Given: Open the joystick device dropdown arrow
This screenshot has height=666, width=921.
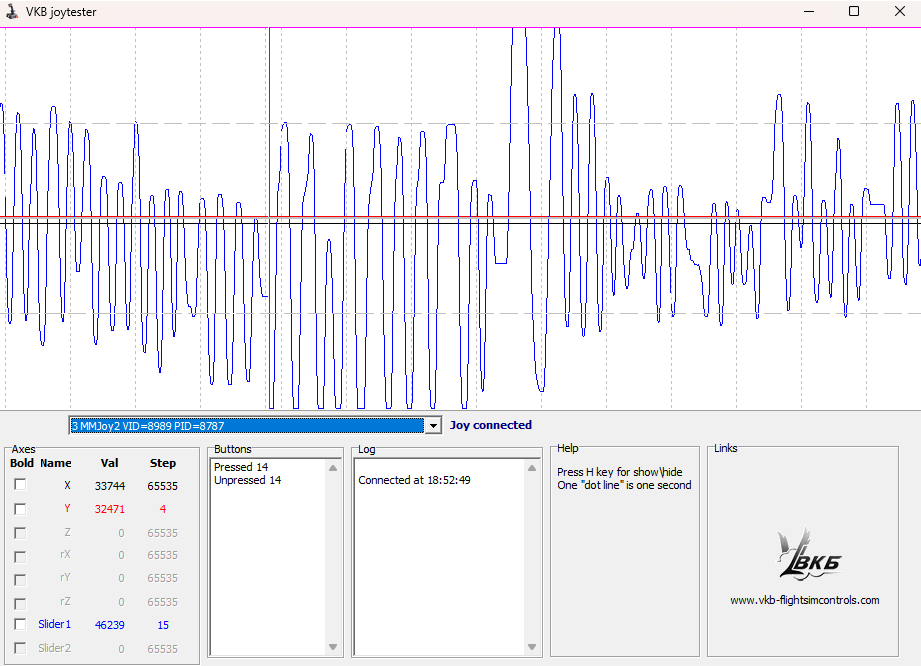Looking at the screenshot, I should [432, 426].
